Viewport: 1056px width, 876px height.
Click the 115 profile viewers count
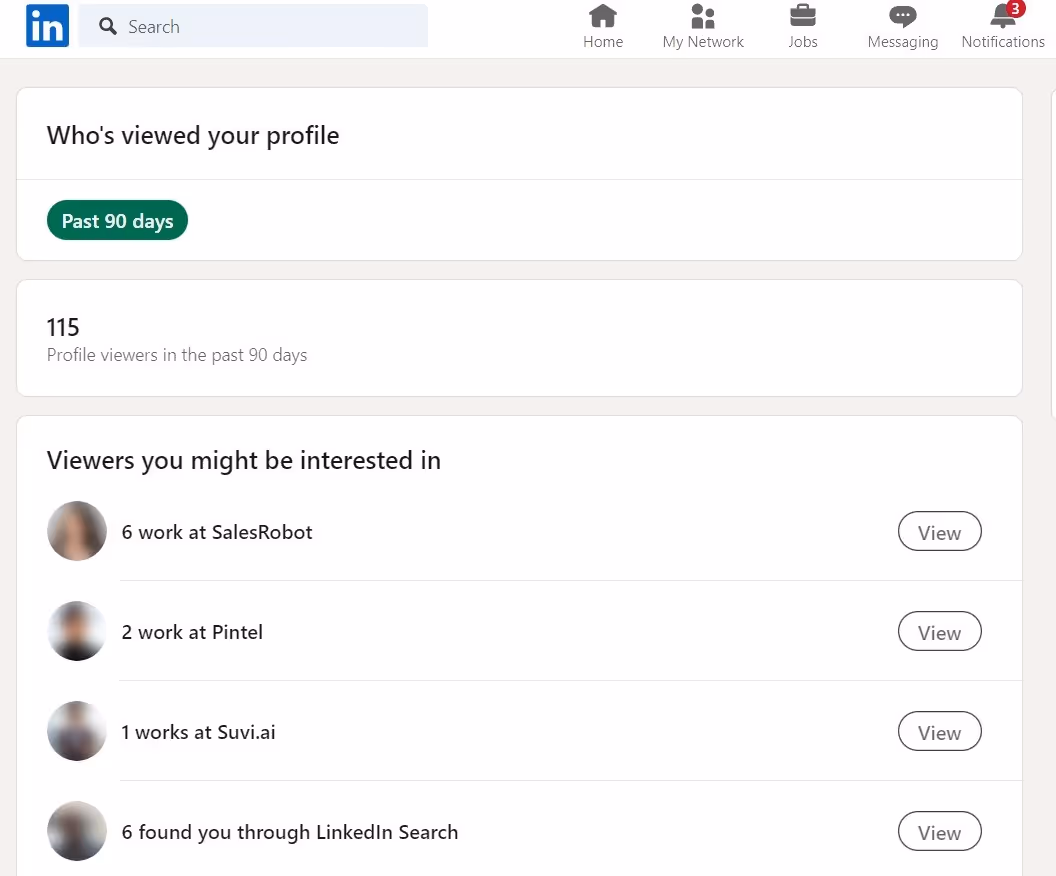(x=63, y=327)
